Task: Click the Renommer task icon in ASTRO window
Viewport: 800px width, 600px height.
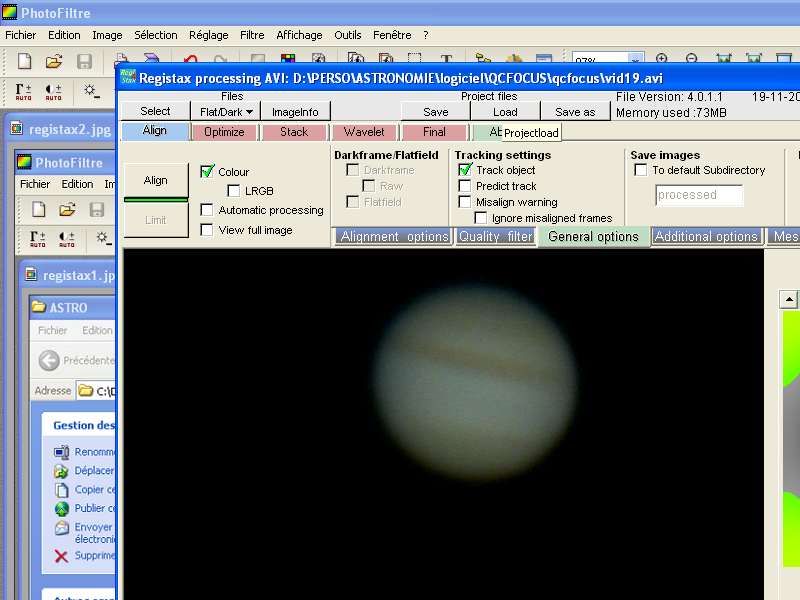Action: [62, 452]
